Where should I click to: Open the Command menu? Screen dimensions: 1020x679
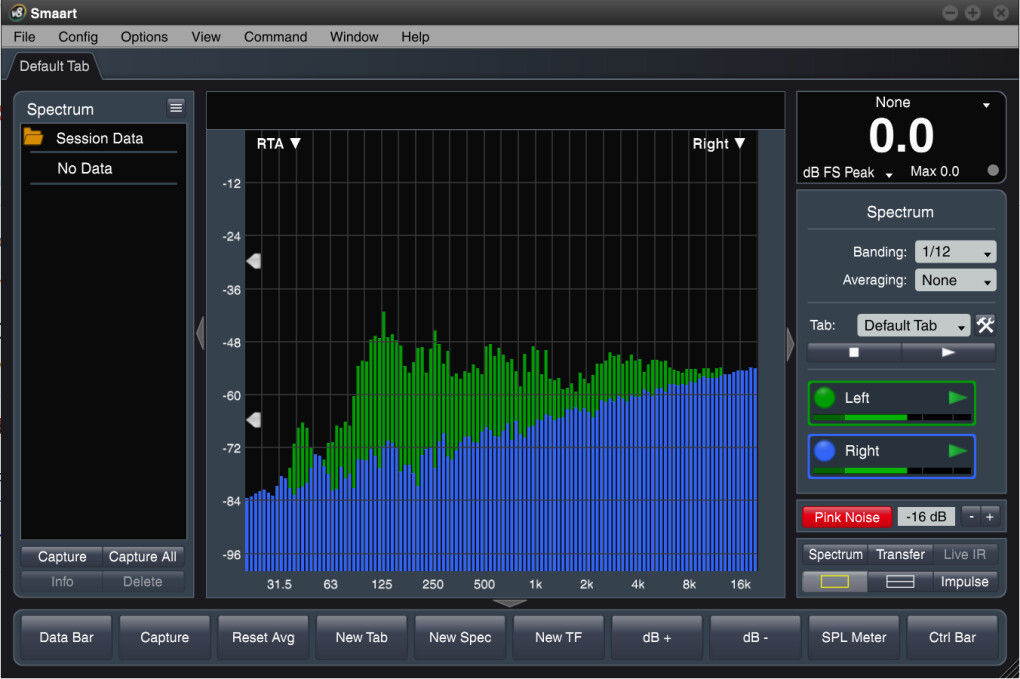275,37
